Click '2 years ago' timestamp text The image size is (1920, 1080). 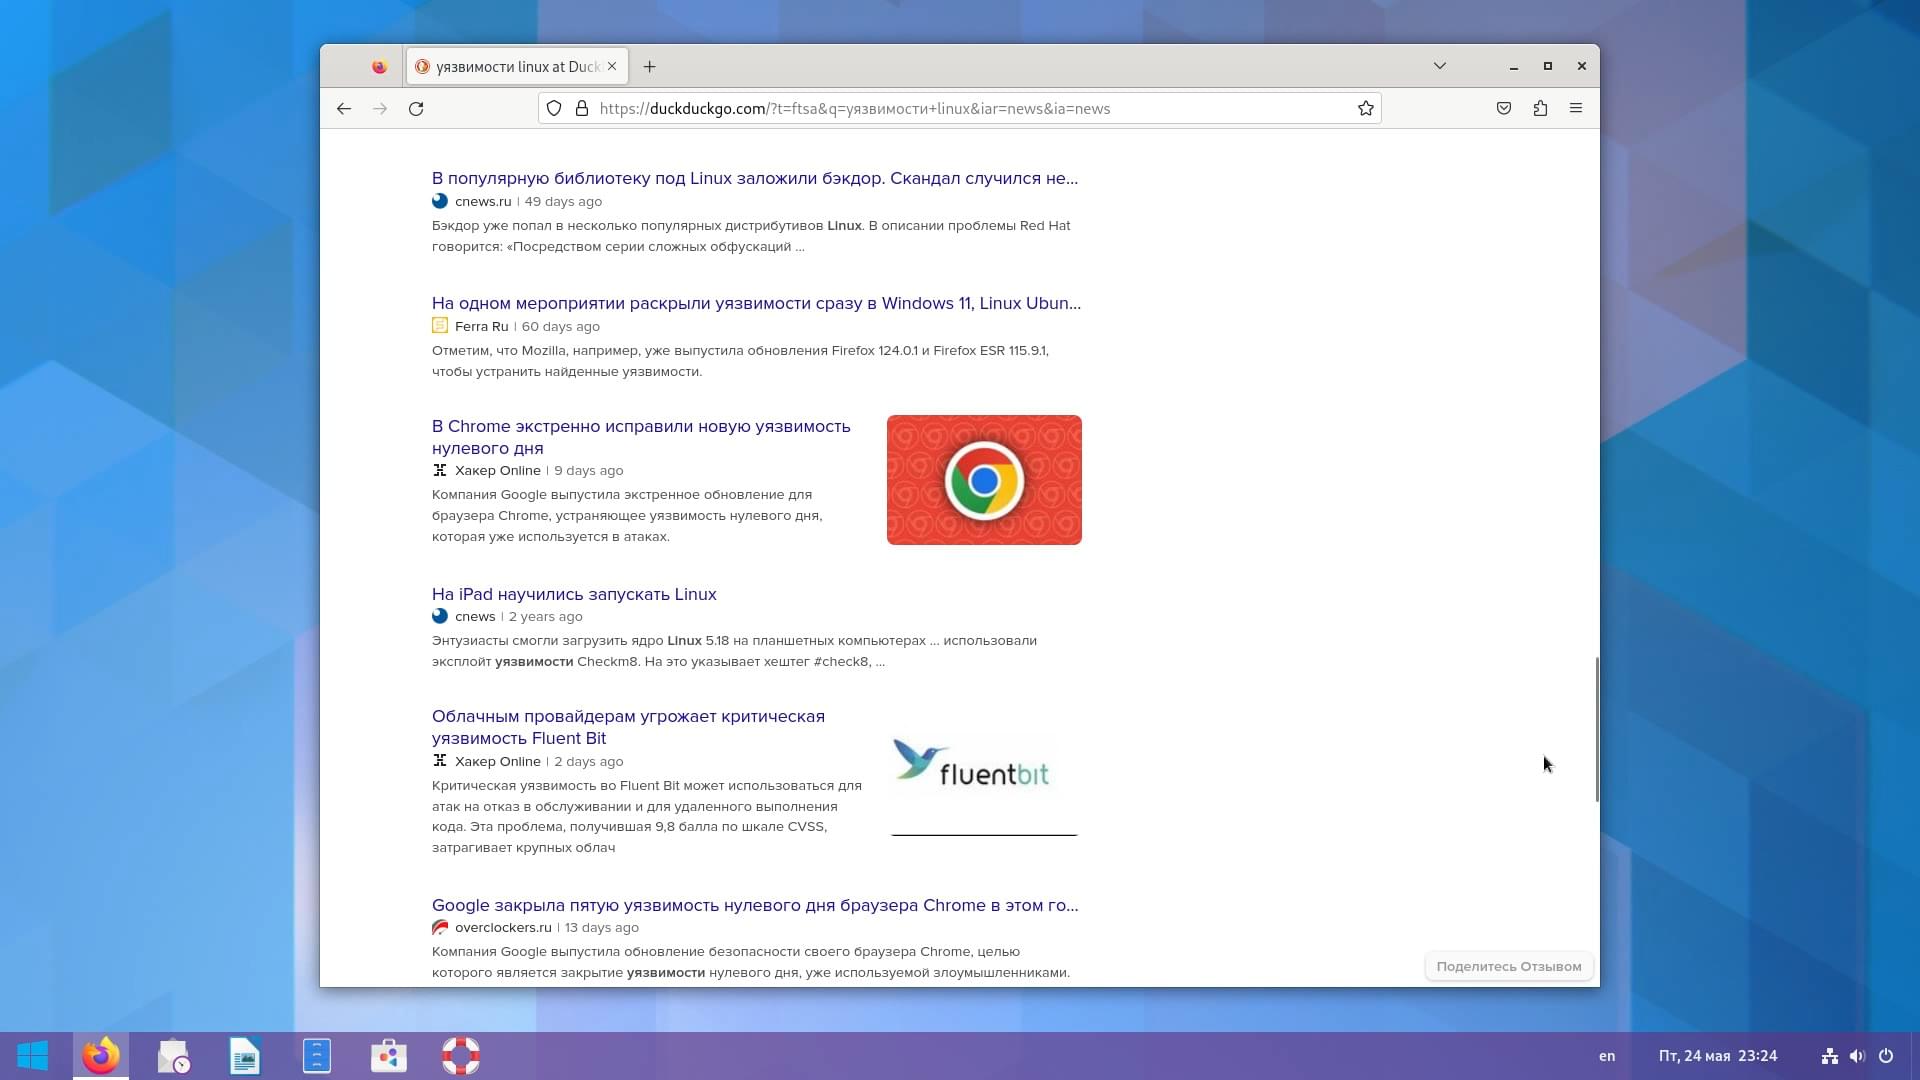(545, 617)
